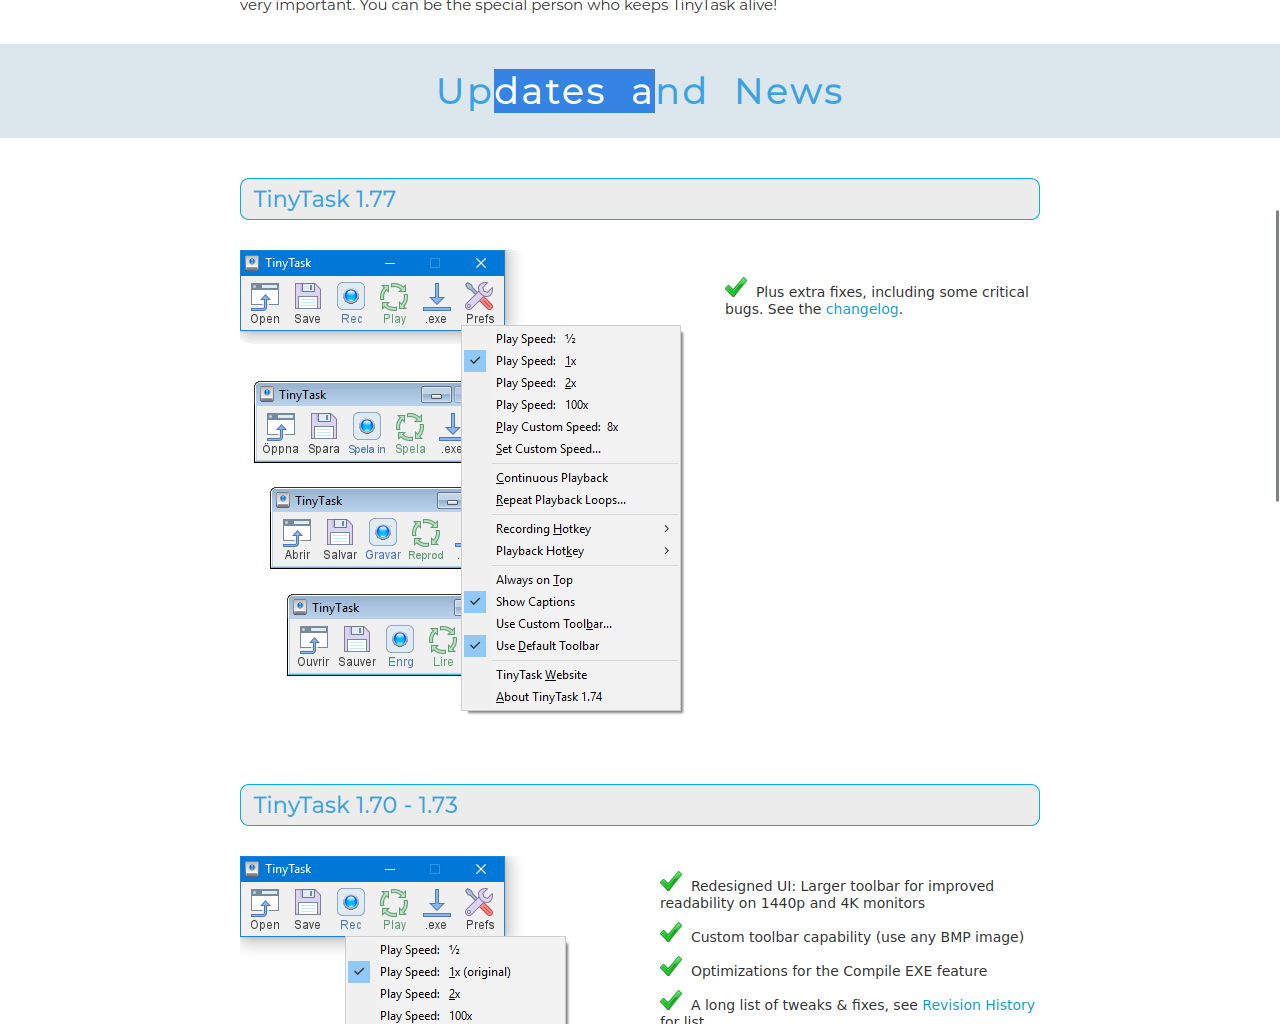Click the Spela in record icon
The width and height of the screenshot is (1280, 1024).
pyautogui.click(x=367, y=434)
